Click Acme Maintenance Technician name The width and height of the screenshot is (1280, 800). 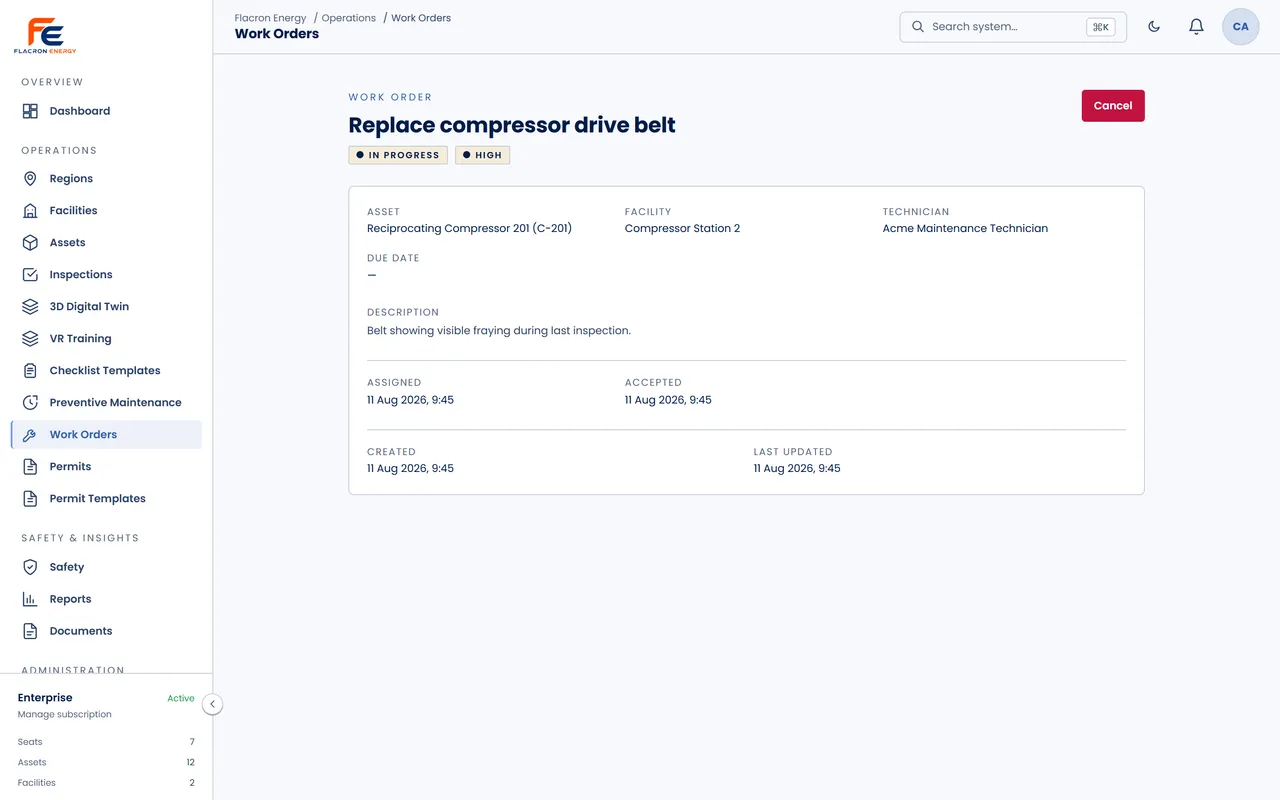pyautogui.click(x=965, y=229)
